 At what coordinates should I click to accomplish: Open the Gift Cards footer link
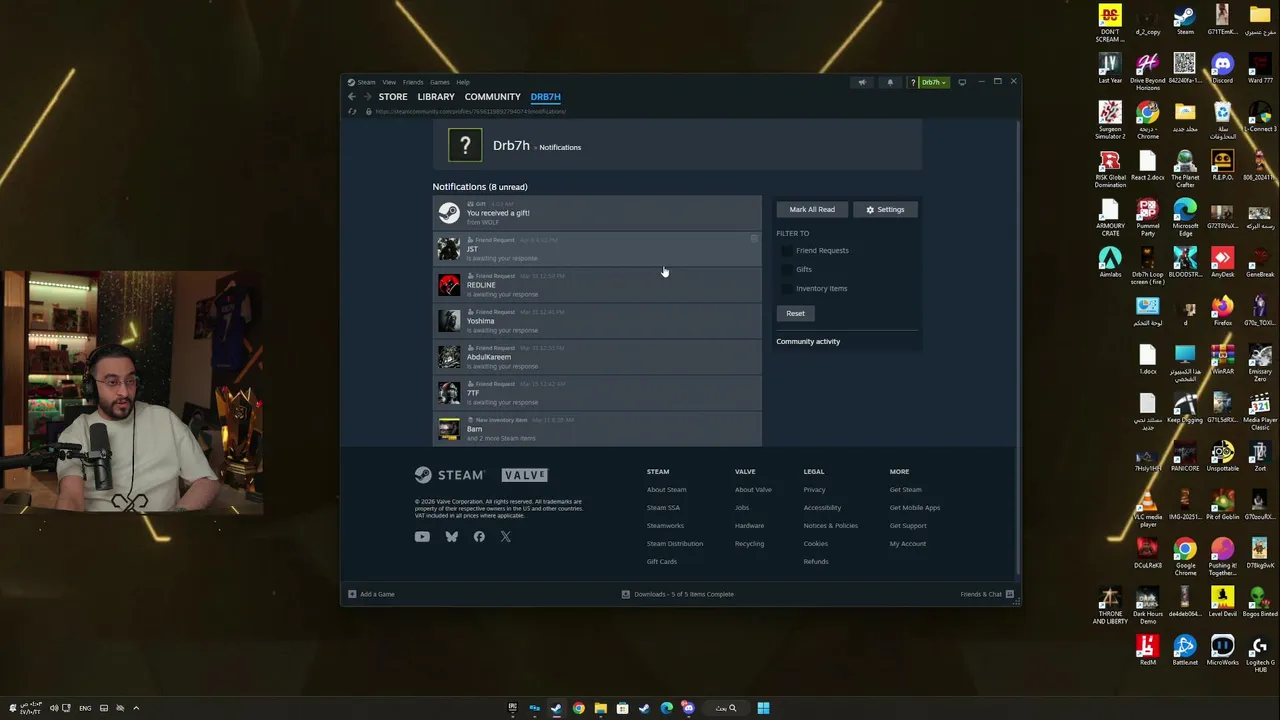pos(662,562)
